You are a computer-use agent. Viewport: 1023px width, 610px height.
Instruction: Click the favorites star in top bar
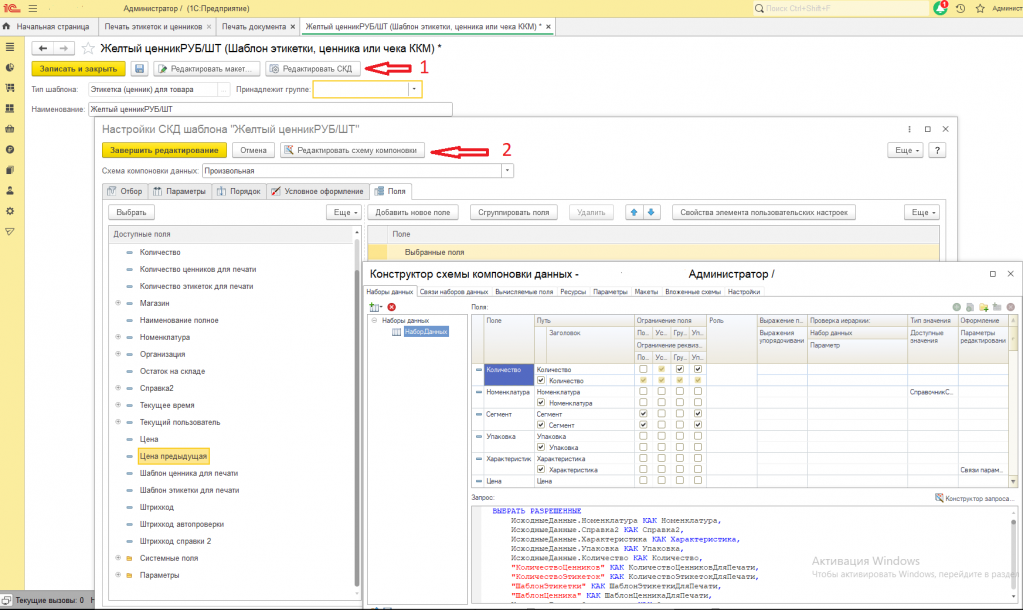click(979, 8)
